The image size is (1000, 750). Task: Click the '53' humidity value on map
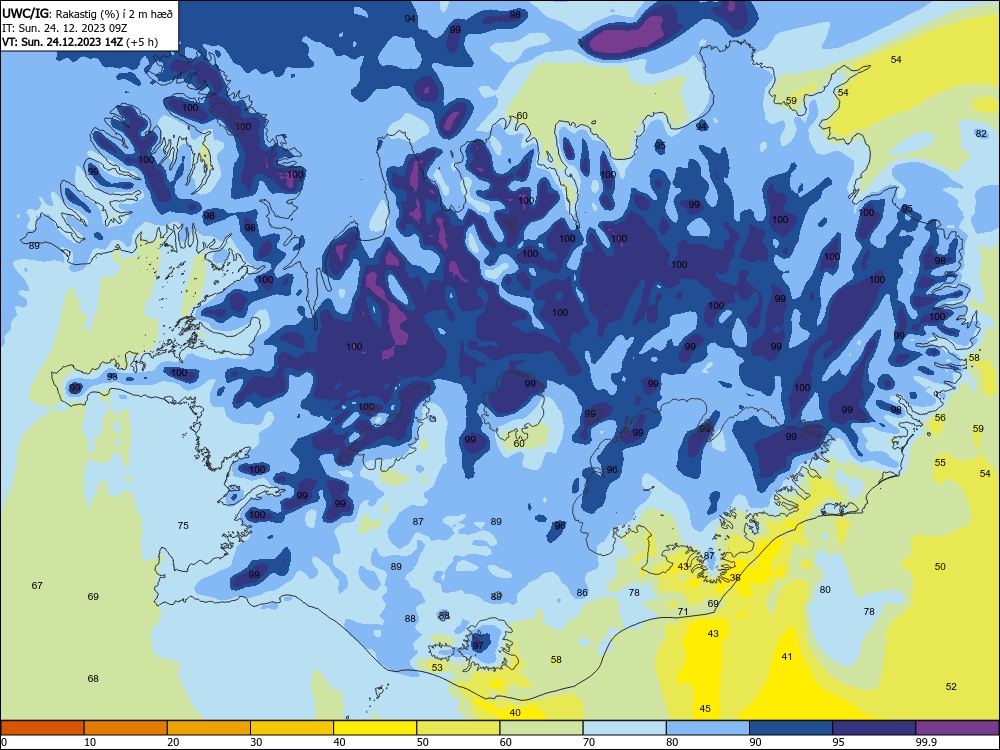tap(437, 668)
